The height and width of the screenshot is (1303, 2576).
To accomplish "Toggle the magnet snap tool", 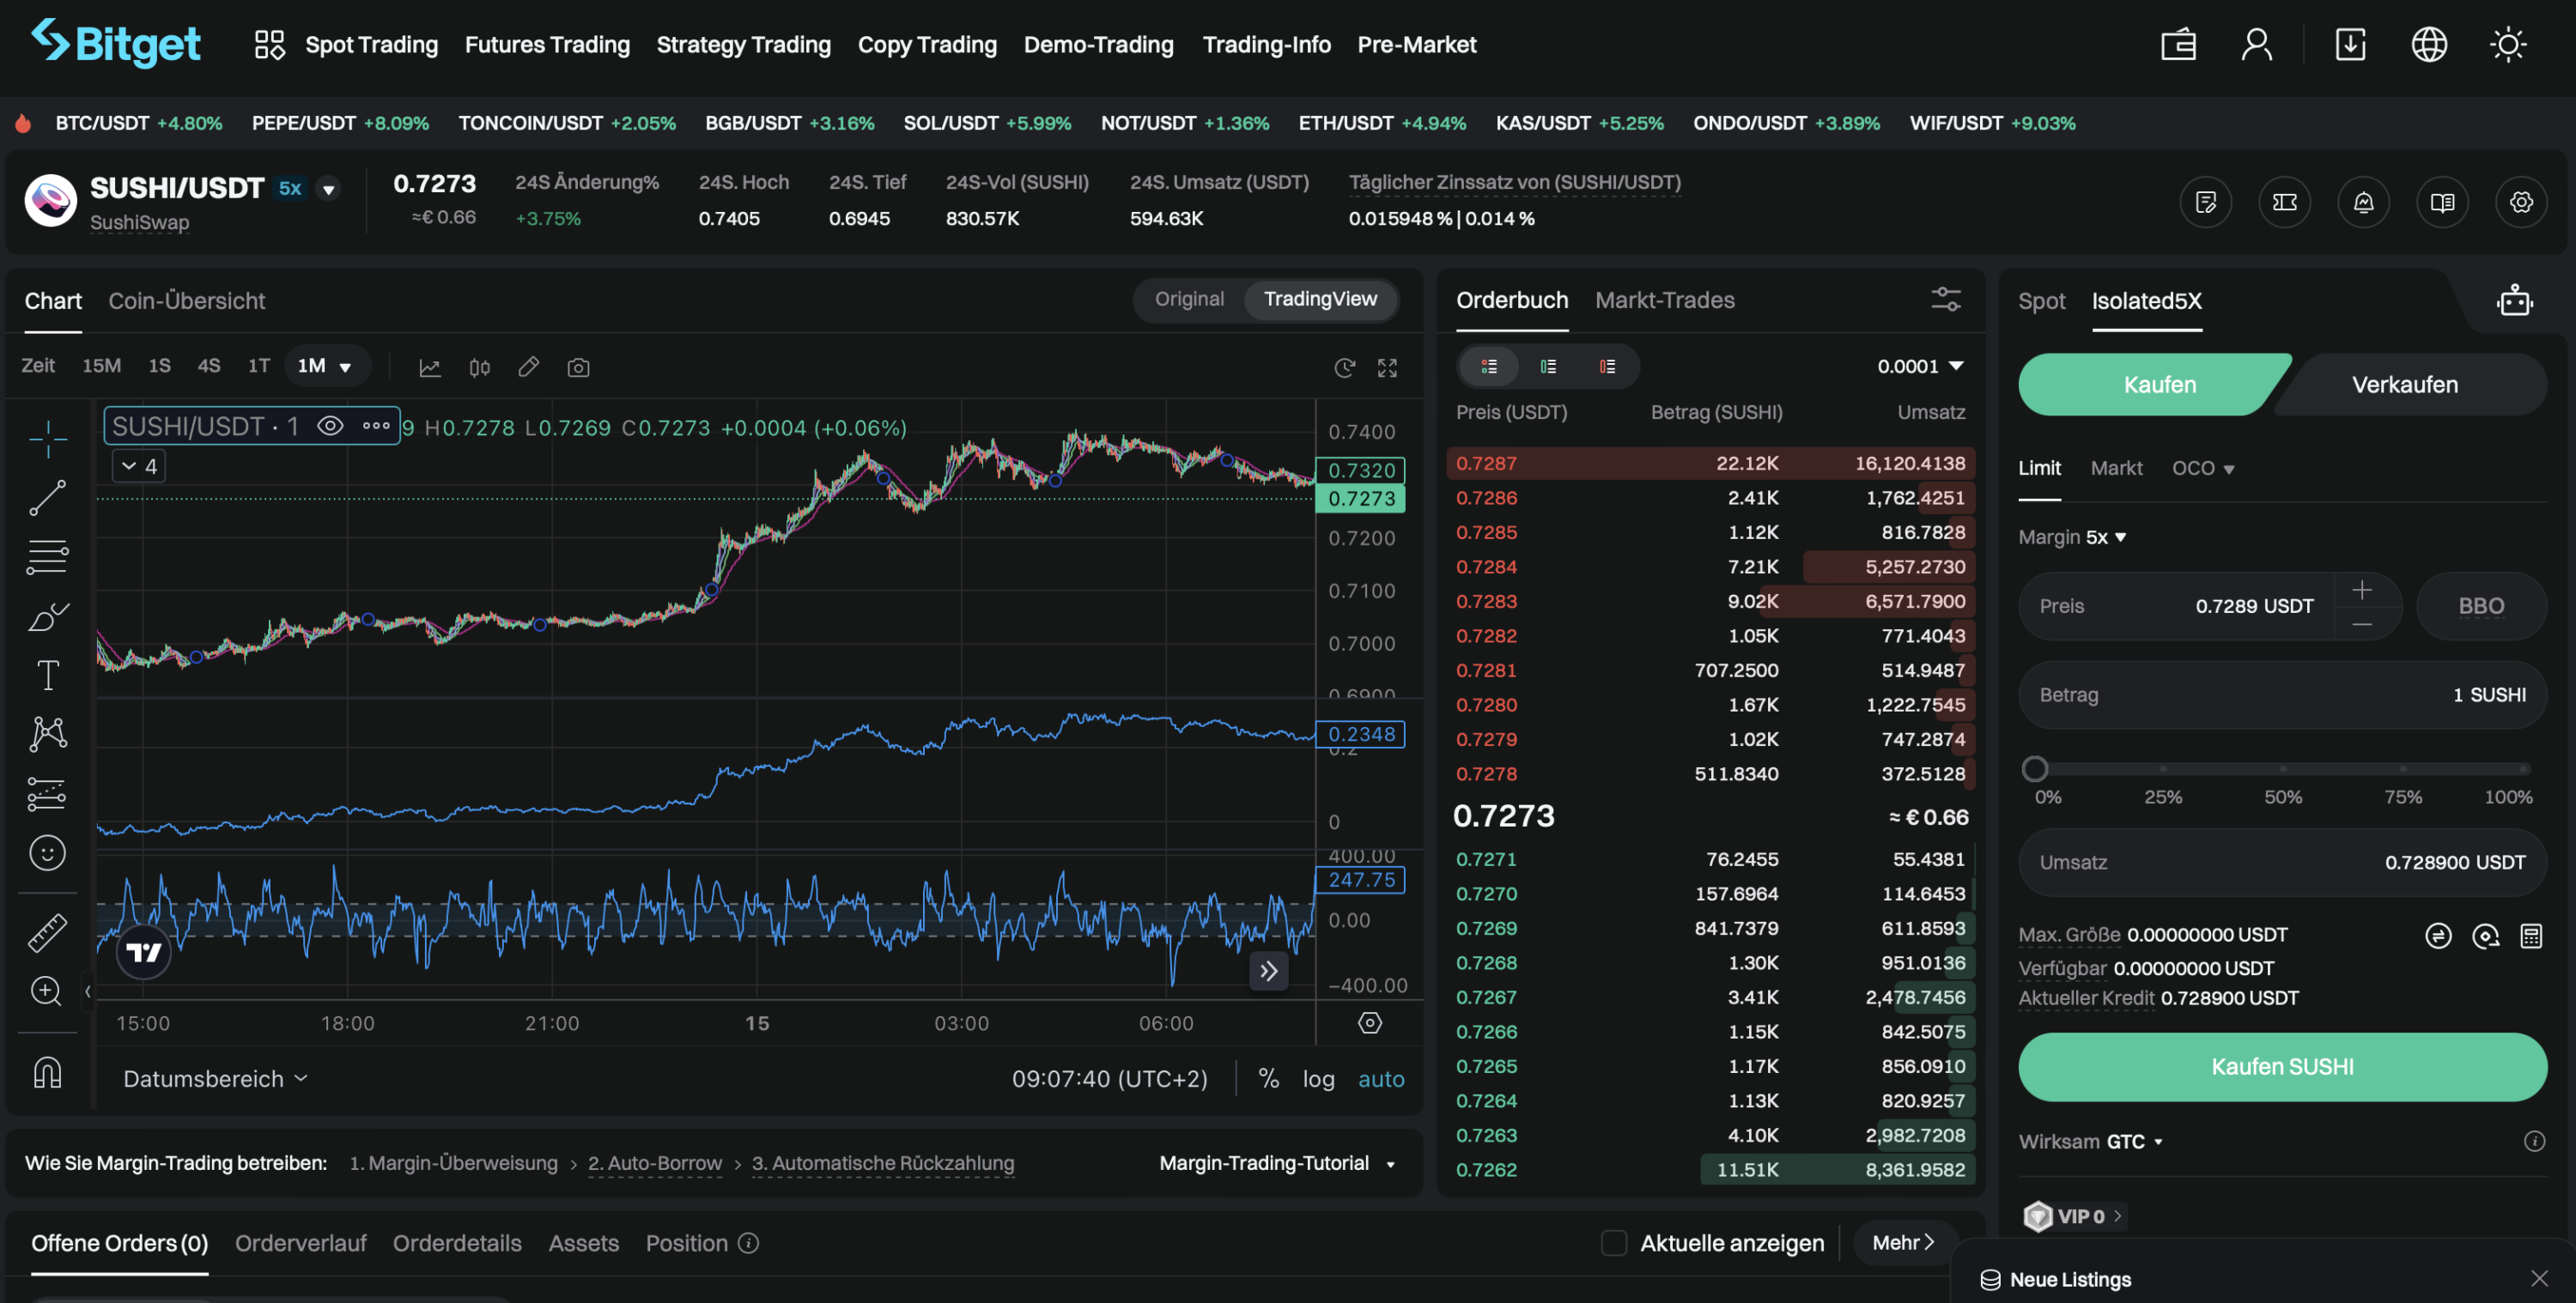I will click(47, 1072).
